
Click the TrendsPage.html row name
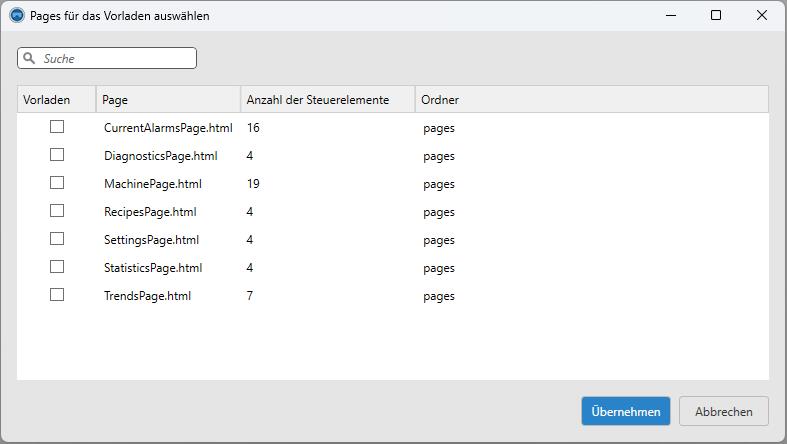coord(147,296)
